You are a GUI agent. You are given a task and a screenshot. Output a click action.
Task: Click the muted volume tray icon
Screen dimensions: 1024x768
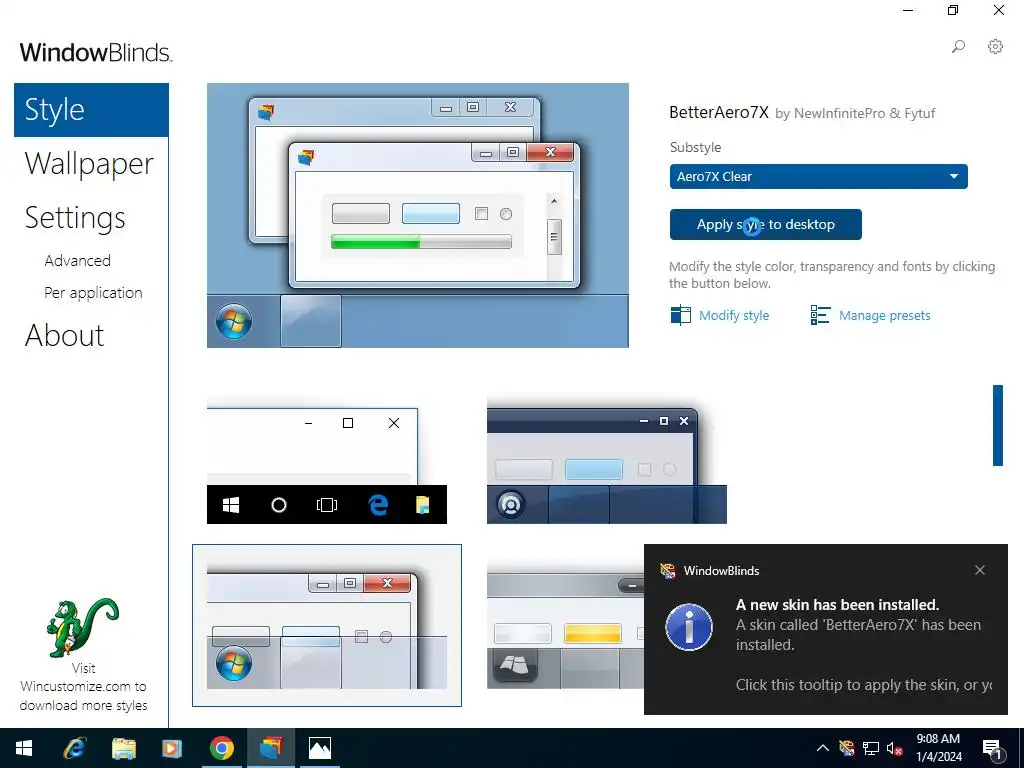pos(895,748)
